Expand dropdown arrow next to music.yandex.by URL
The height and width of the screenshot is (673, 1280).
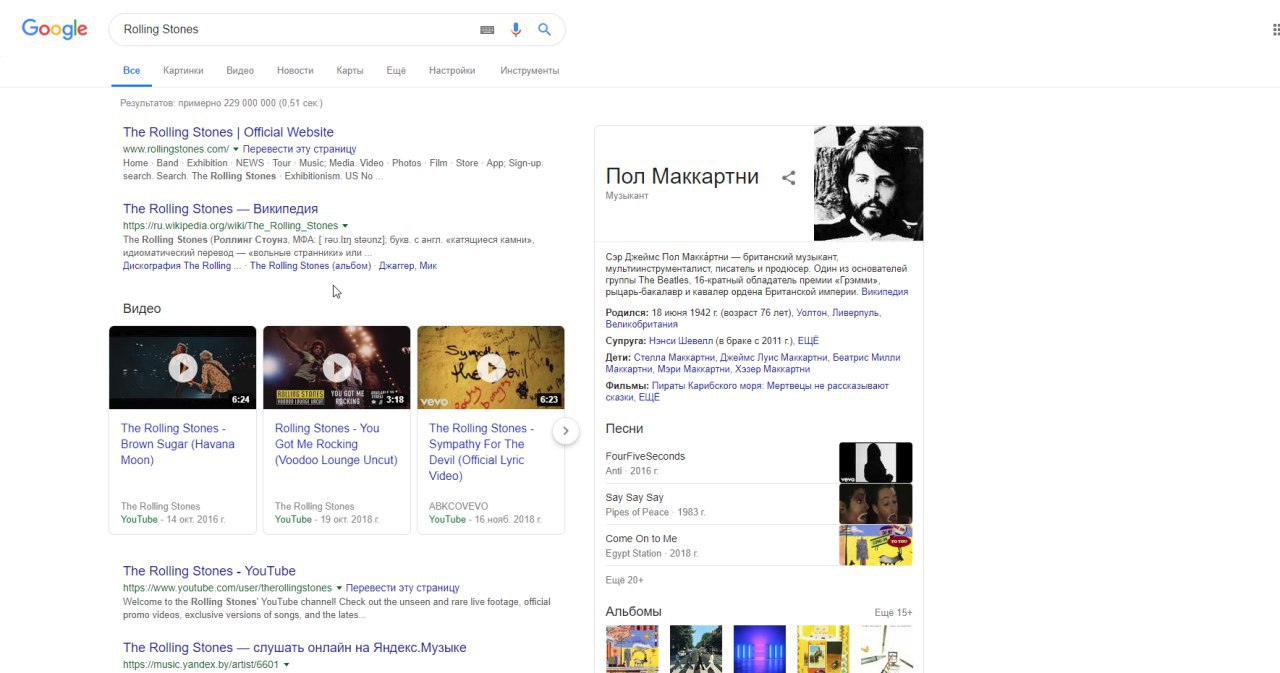click(286, 665)
